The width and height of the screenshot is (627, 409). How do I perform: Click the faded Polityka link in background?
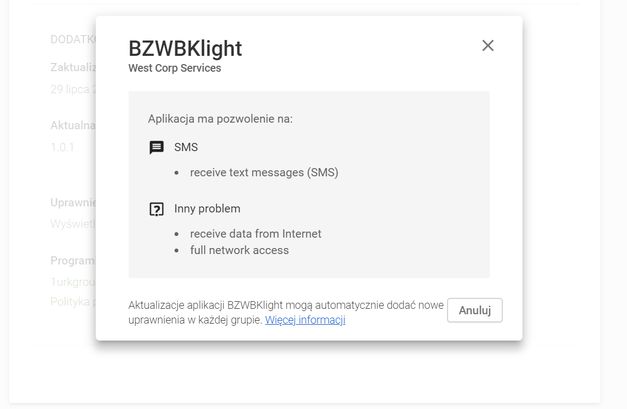coord(73,301)
